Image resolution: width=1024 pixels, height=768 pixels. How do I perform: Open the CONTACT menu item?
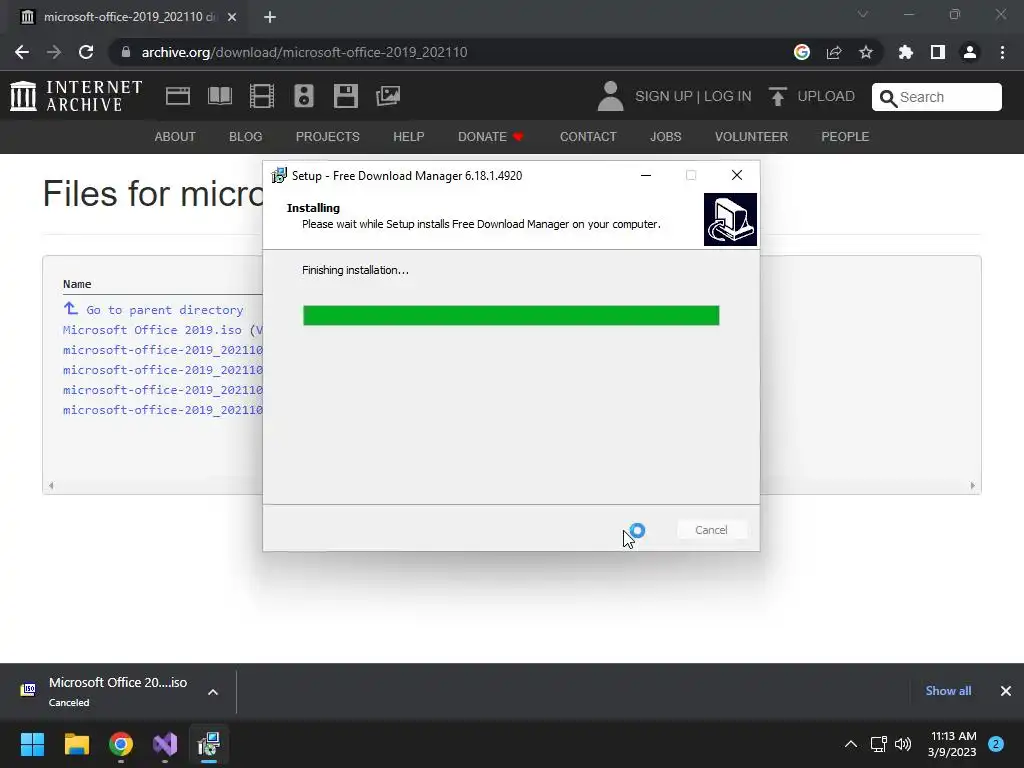[588, 136]
